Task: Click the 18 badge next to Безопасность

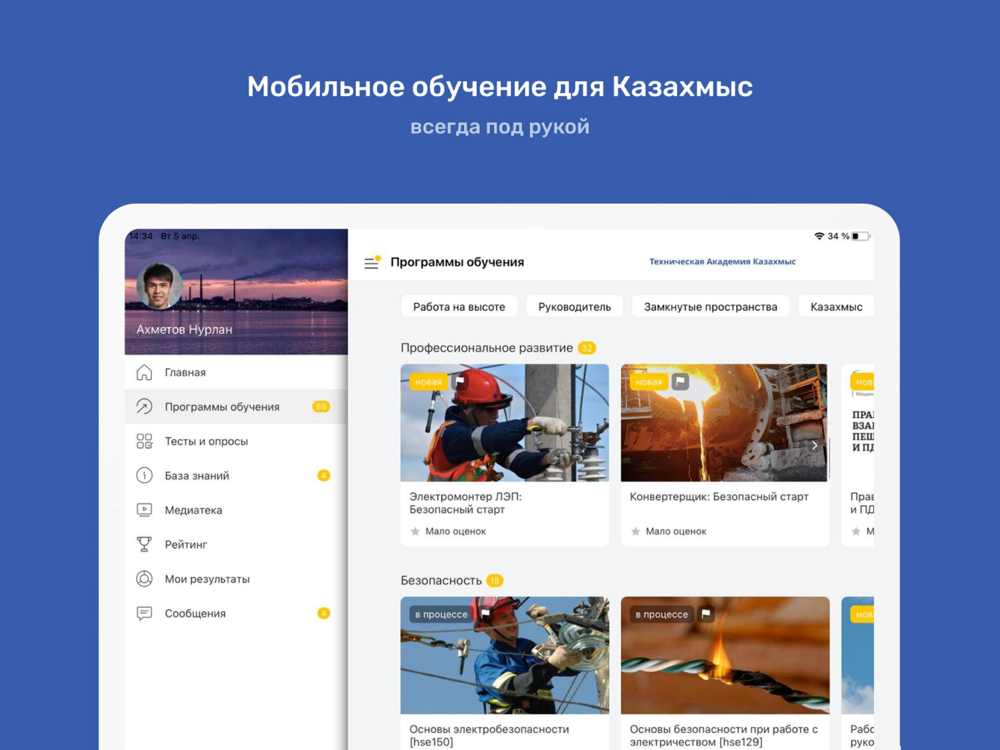Action: (x=495, y=580)
